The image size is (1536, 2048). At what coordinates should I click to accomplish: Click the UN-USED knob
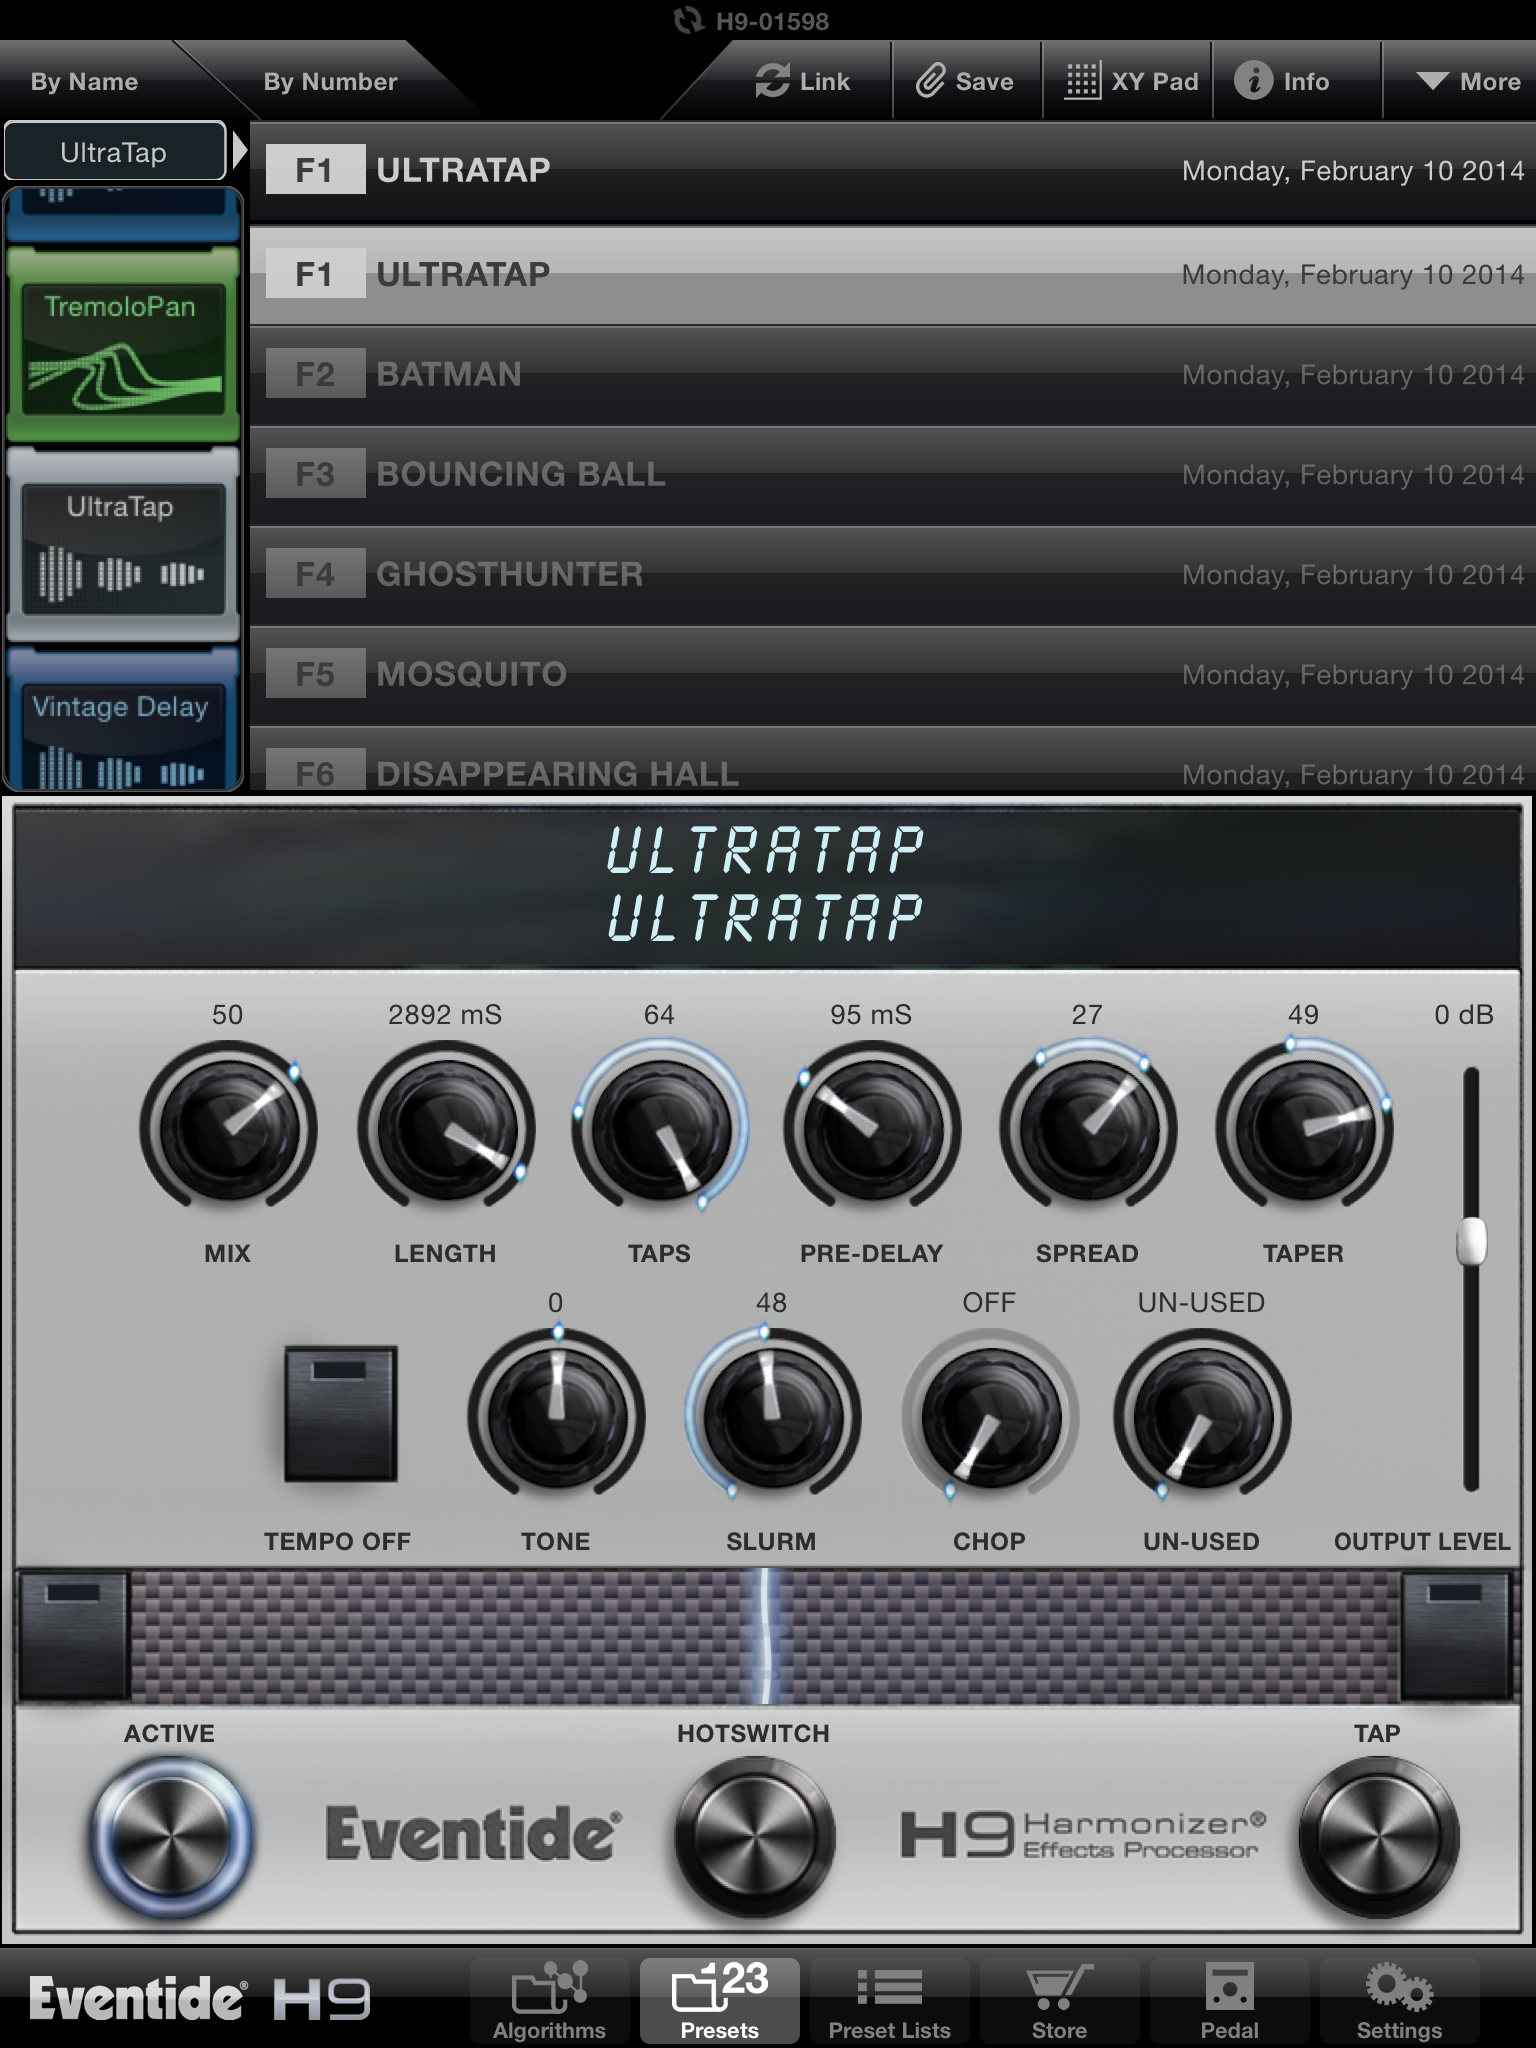(x=1202, y=1416)
